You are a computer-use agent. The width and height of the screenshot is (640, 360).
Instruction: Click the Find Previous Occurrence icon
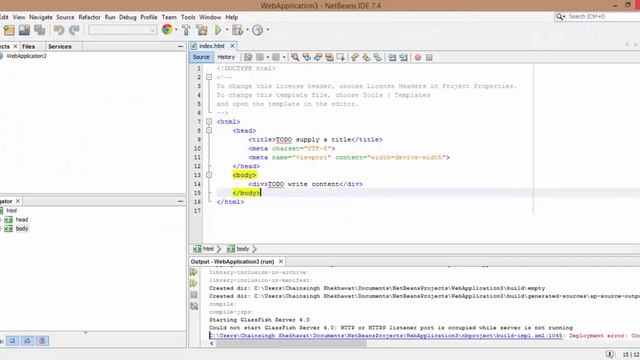coord(307,57)
